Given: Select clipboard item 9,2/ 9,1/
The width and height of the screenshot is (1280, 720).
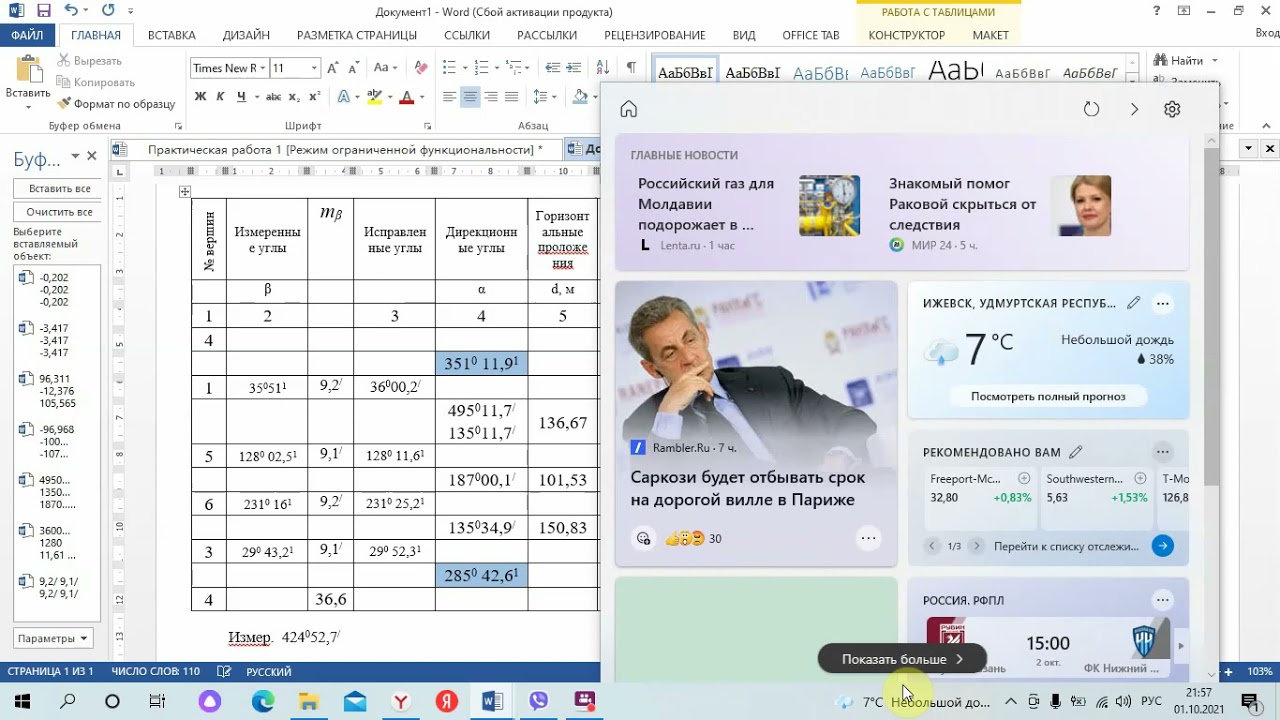Looking at the screenshot, I should [x=57, y=588].
